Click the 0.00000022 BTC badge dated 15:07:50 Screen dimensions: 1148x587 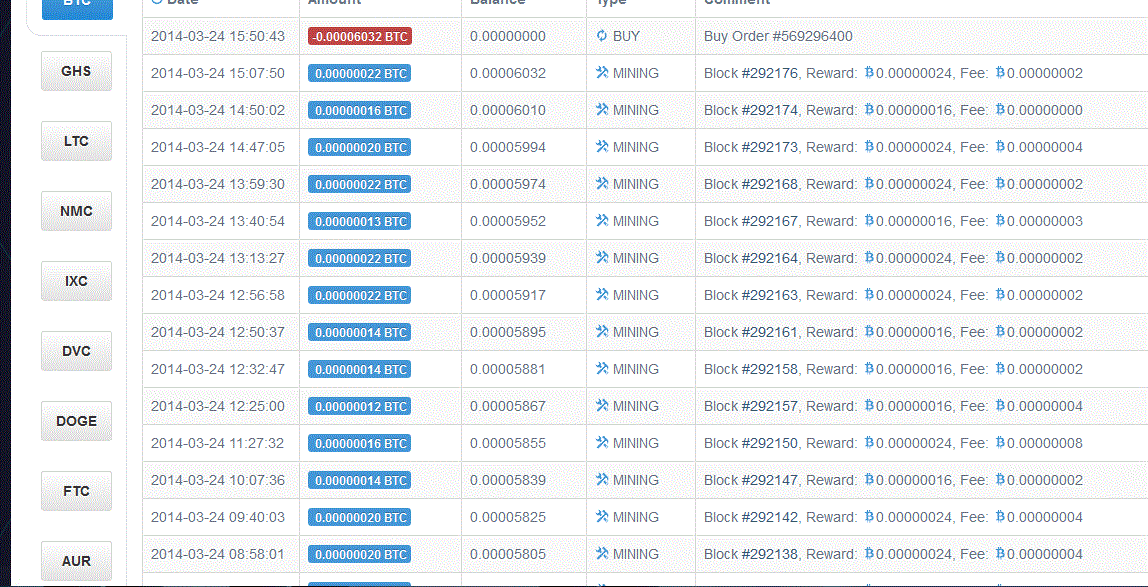[x=359, y=73]
